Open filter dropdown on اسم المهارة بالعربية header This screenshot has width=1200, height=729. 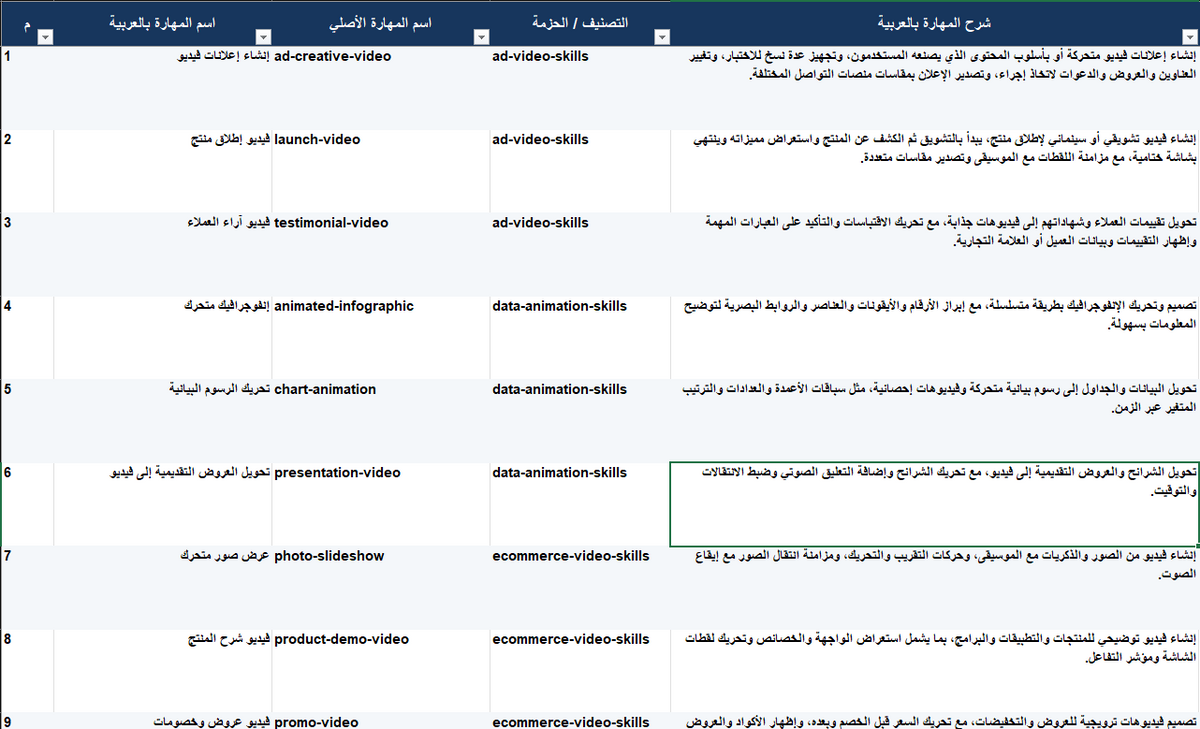coord(262,38)
